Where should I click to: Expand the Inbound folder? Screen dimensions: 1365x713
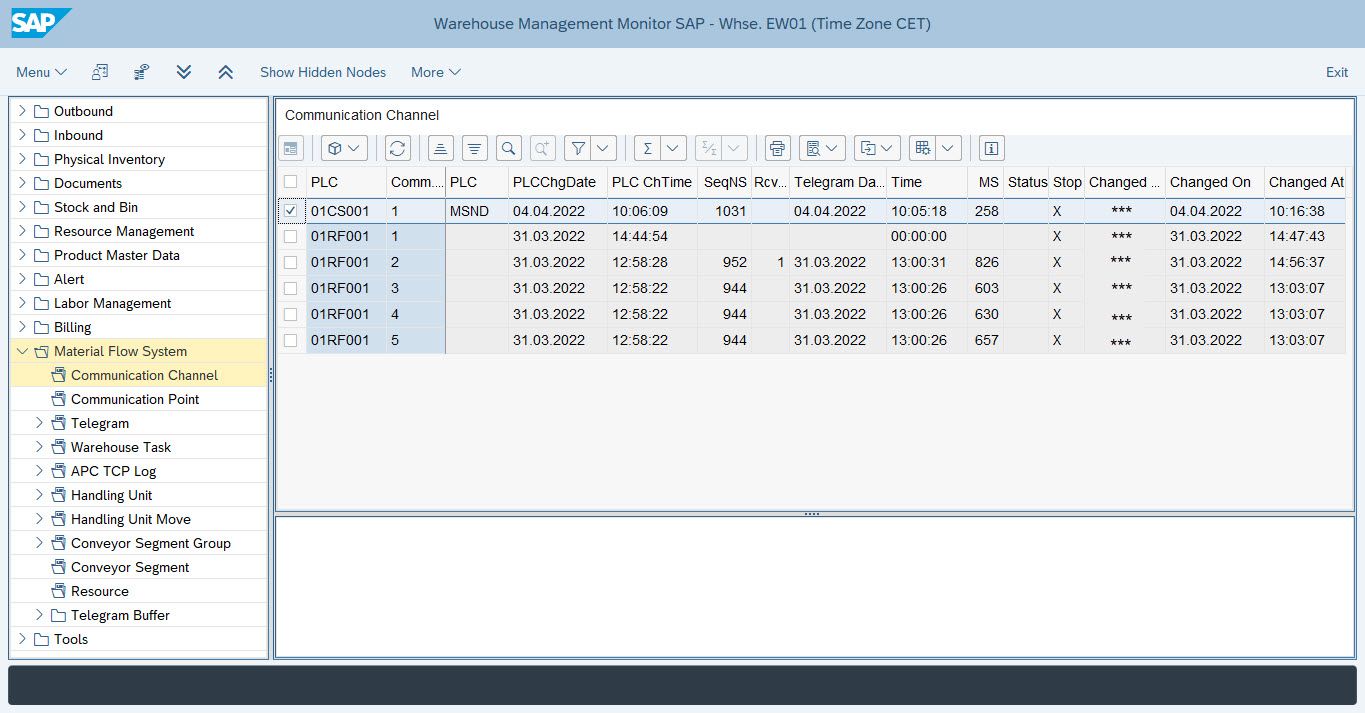pos(22,135)
